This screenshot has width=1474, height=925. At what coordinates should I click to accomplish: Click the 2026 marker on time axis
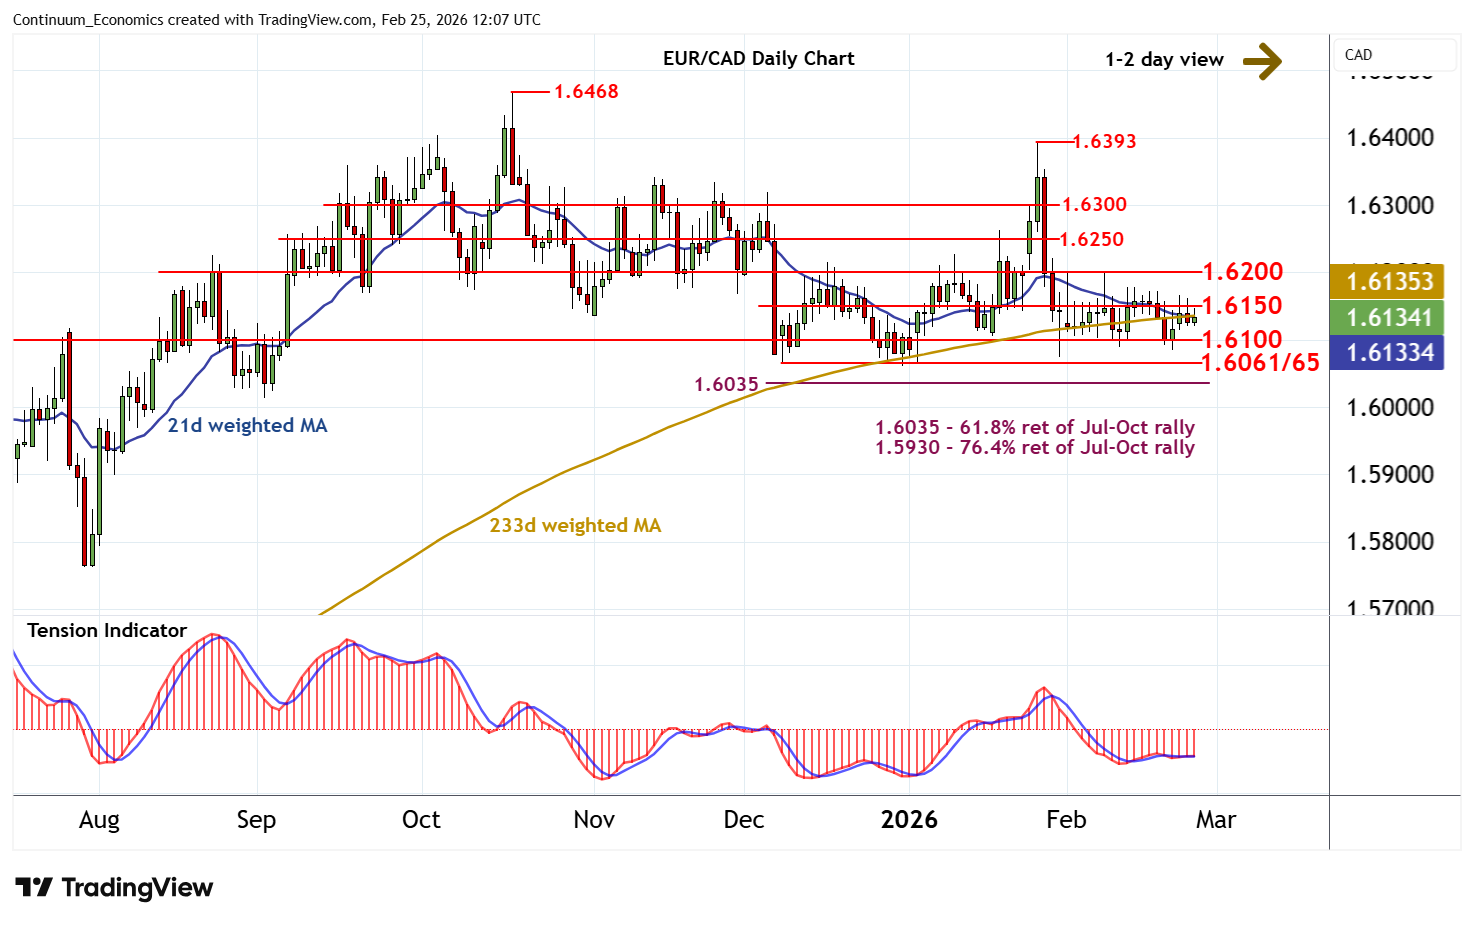pyautogui.click(x=909, y=820)
